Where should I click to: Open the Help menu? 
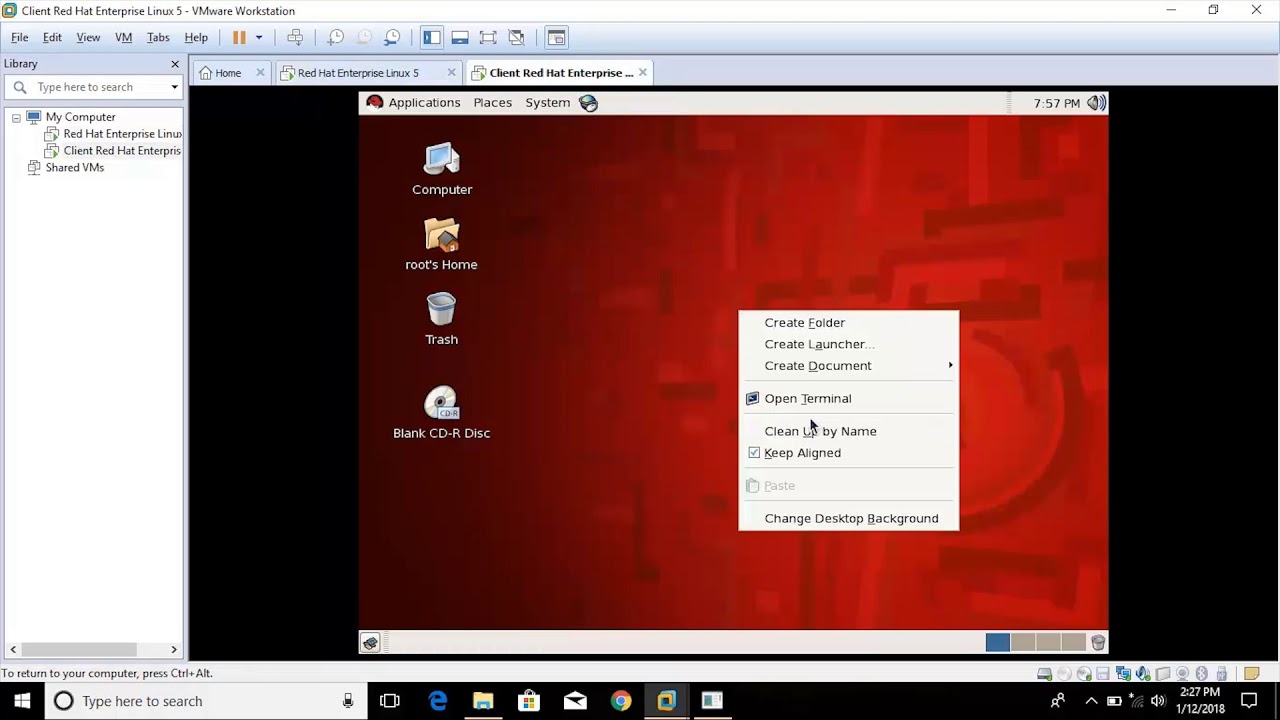[196, 38]
